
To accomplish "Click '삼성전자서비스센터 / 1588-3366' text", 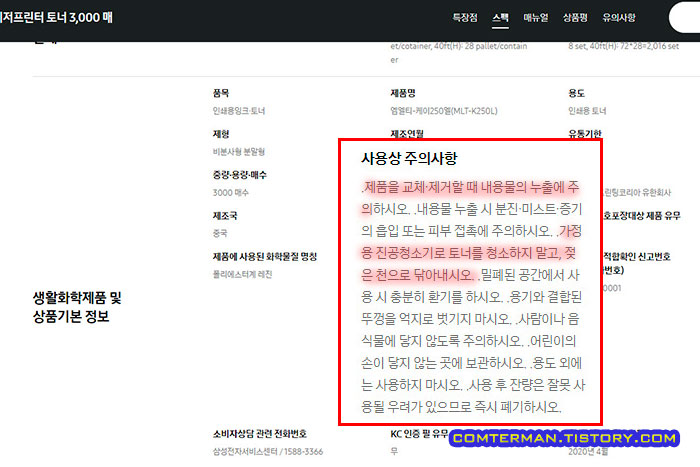I will pyautogui.click(x=267, y=451).
